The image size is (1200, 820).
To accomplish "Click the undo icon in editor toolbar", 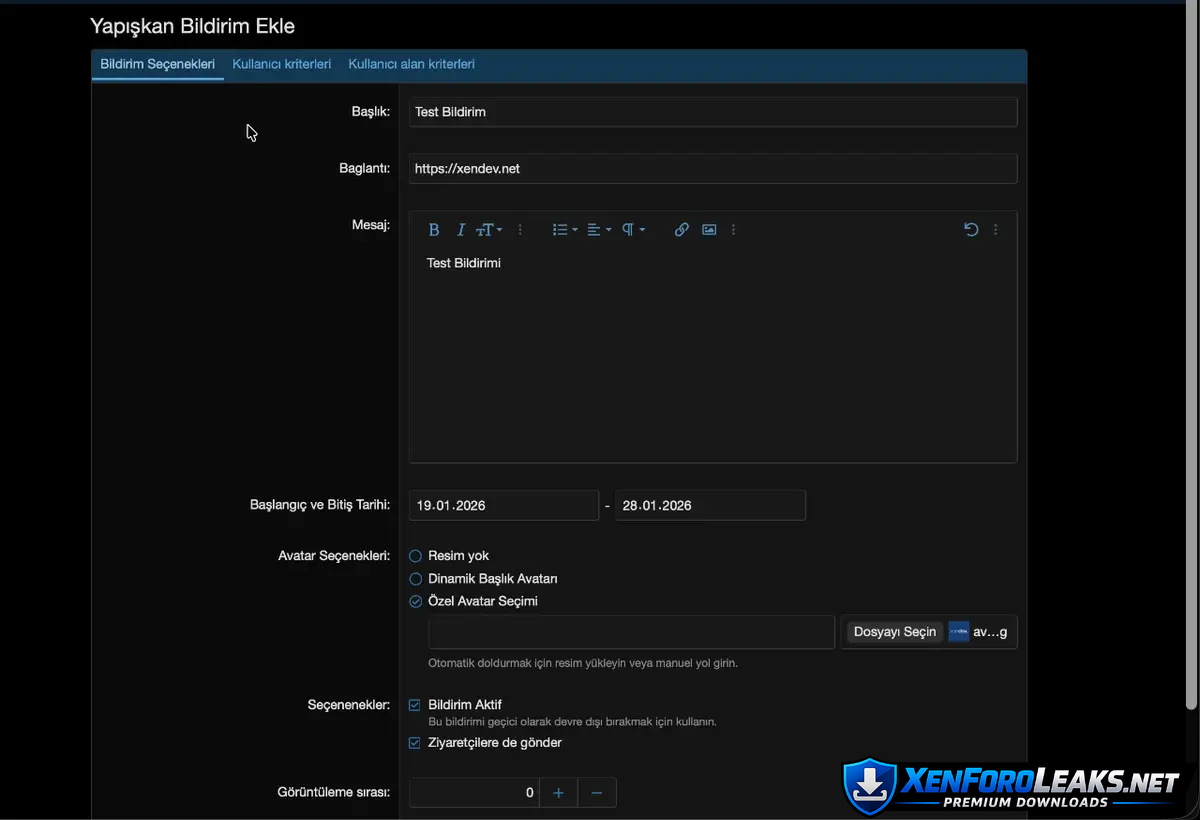I will coord(970,230).
